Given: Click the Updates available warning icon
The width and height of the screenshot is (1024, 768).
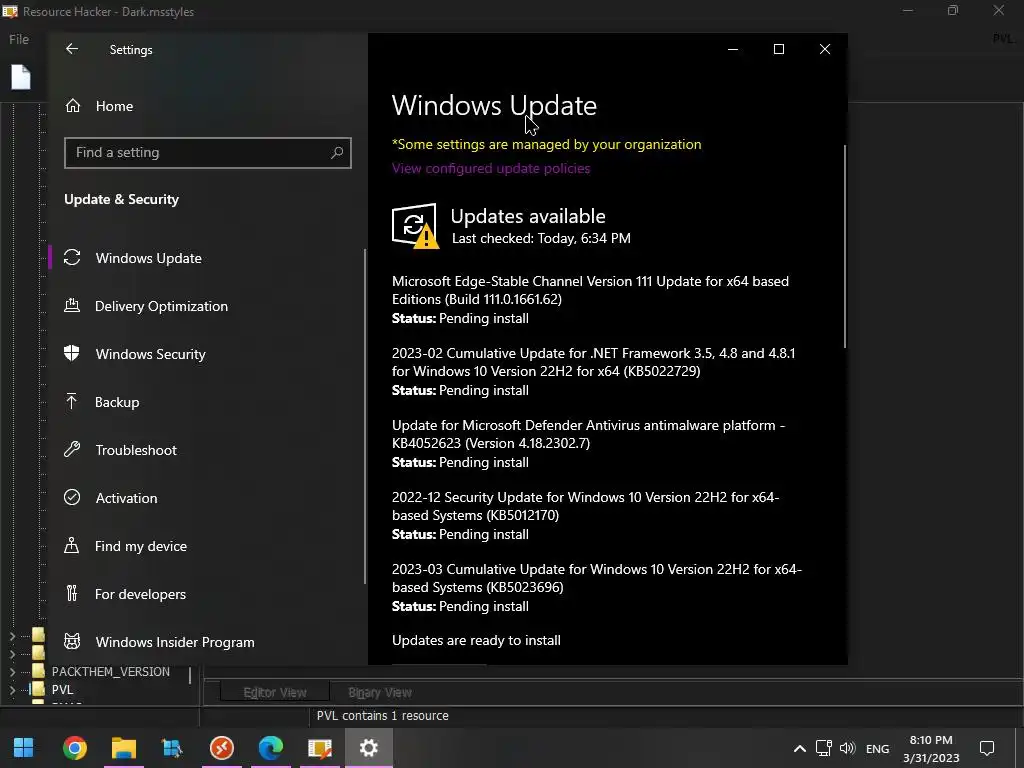Looking at the screenshot, I should tap(415, 226).
